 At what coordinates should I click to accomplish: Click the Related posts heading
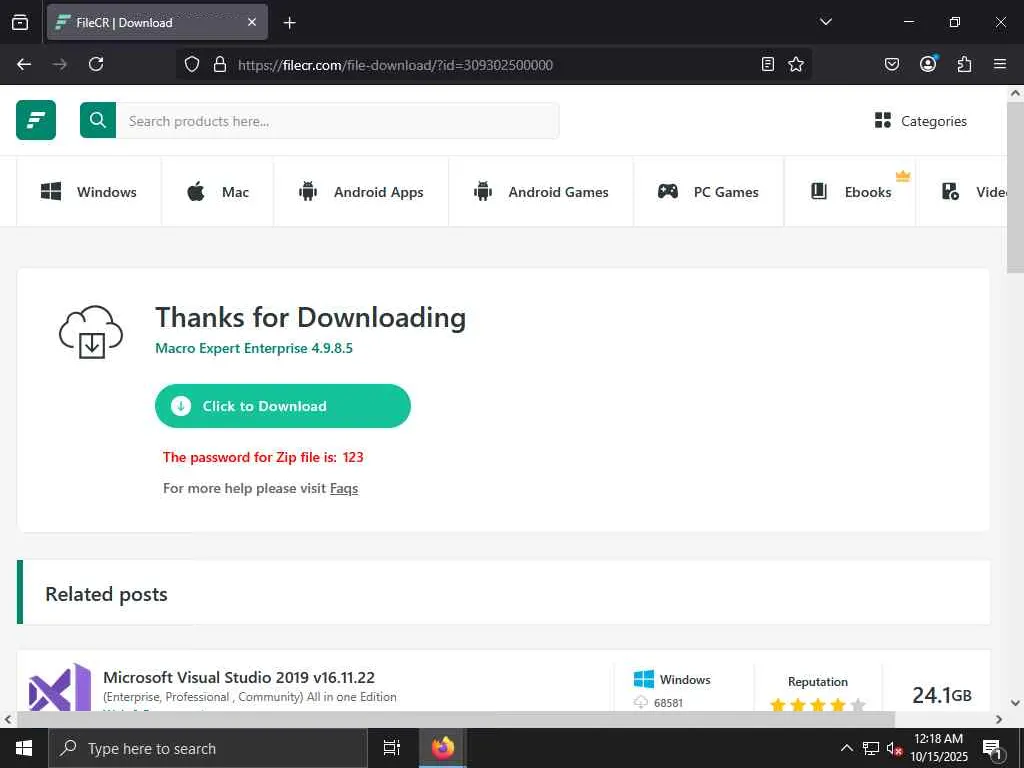(x=106, y=594)
